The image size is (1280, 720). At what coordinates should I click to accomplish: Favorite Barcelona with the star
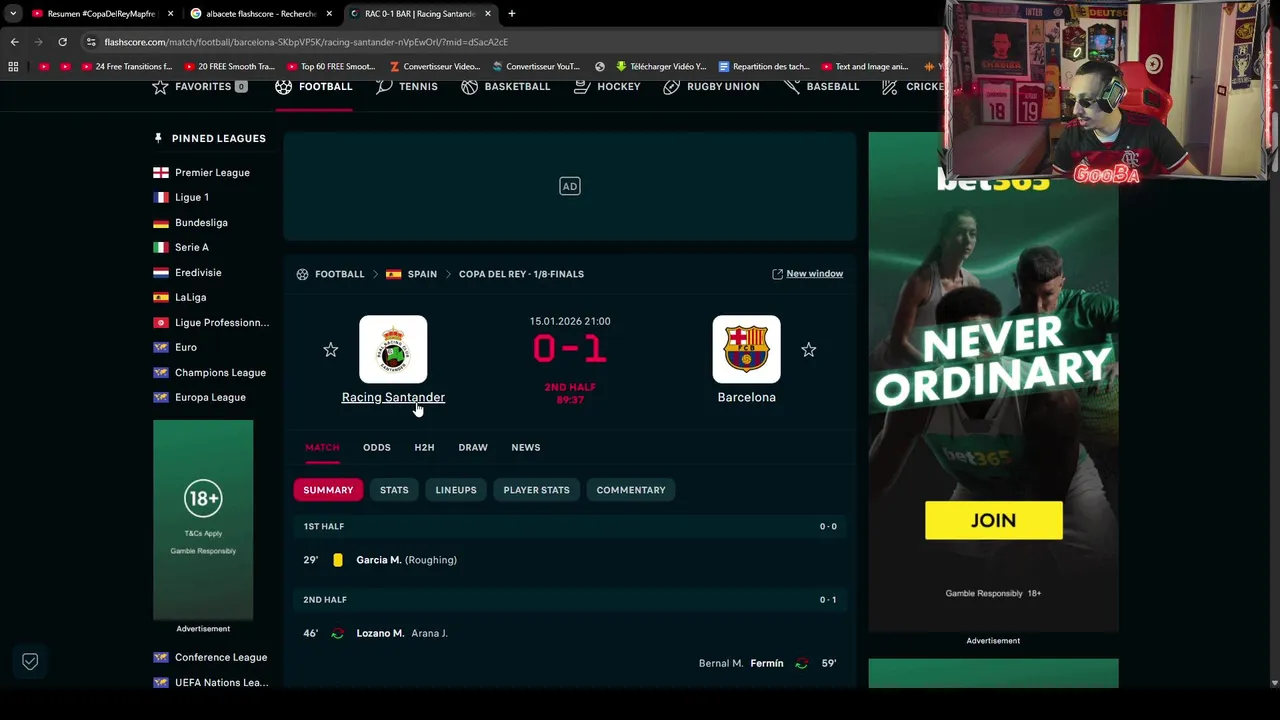coord(809,350)
